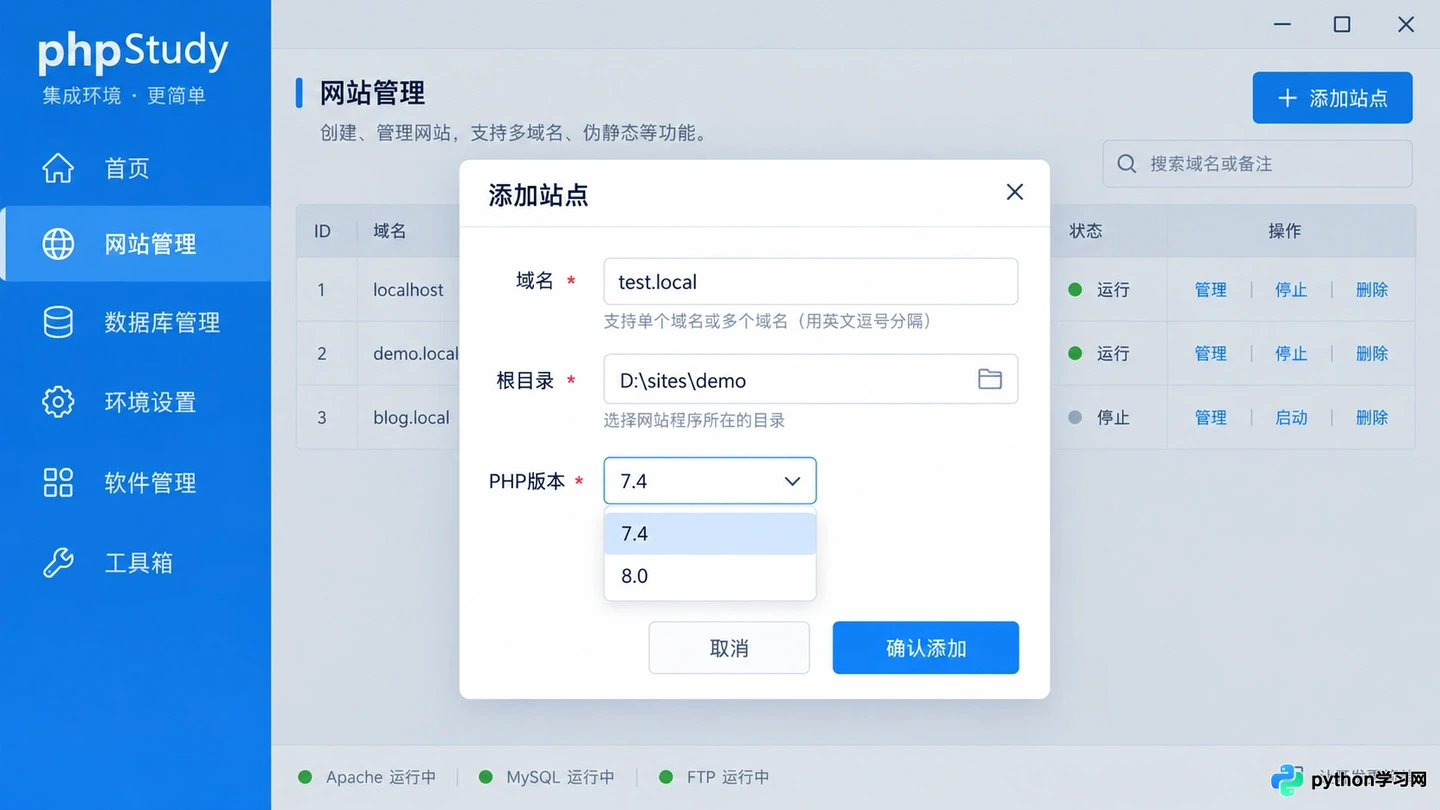Click the magnifier icon in search box

point(1127,164)
